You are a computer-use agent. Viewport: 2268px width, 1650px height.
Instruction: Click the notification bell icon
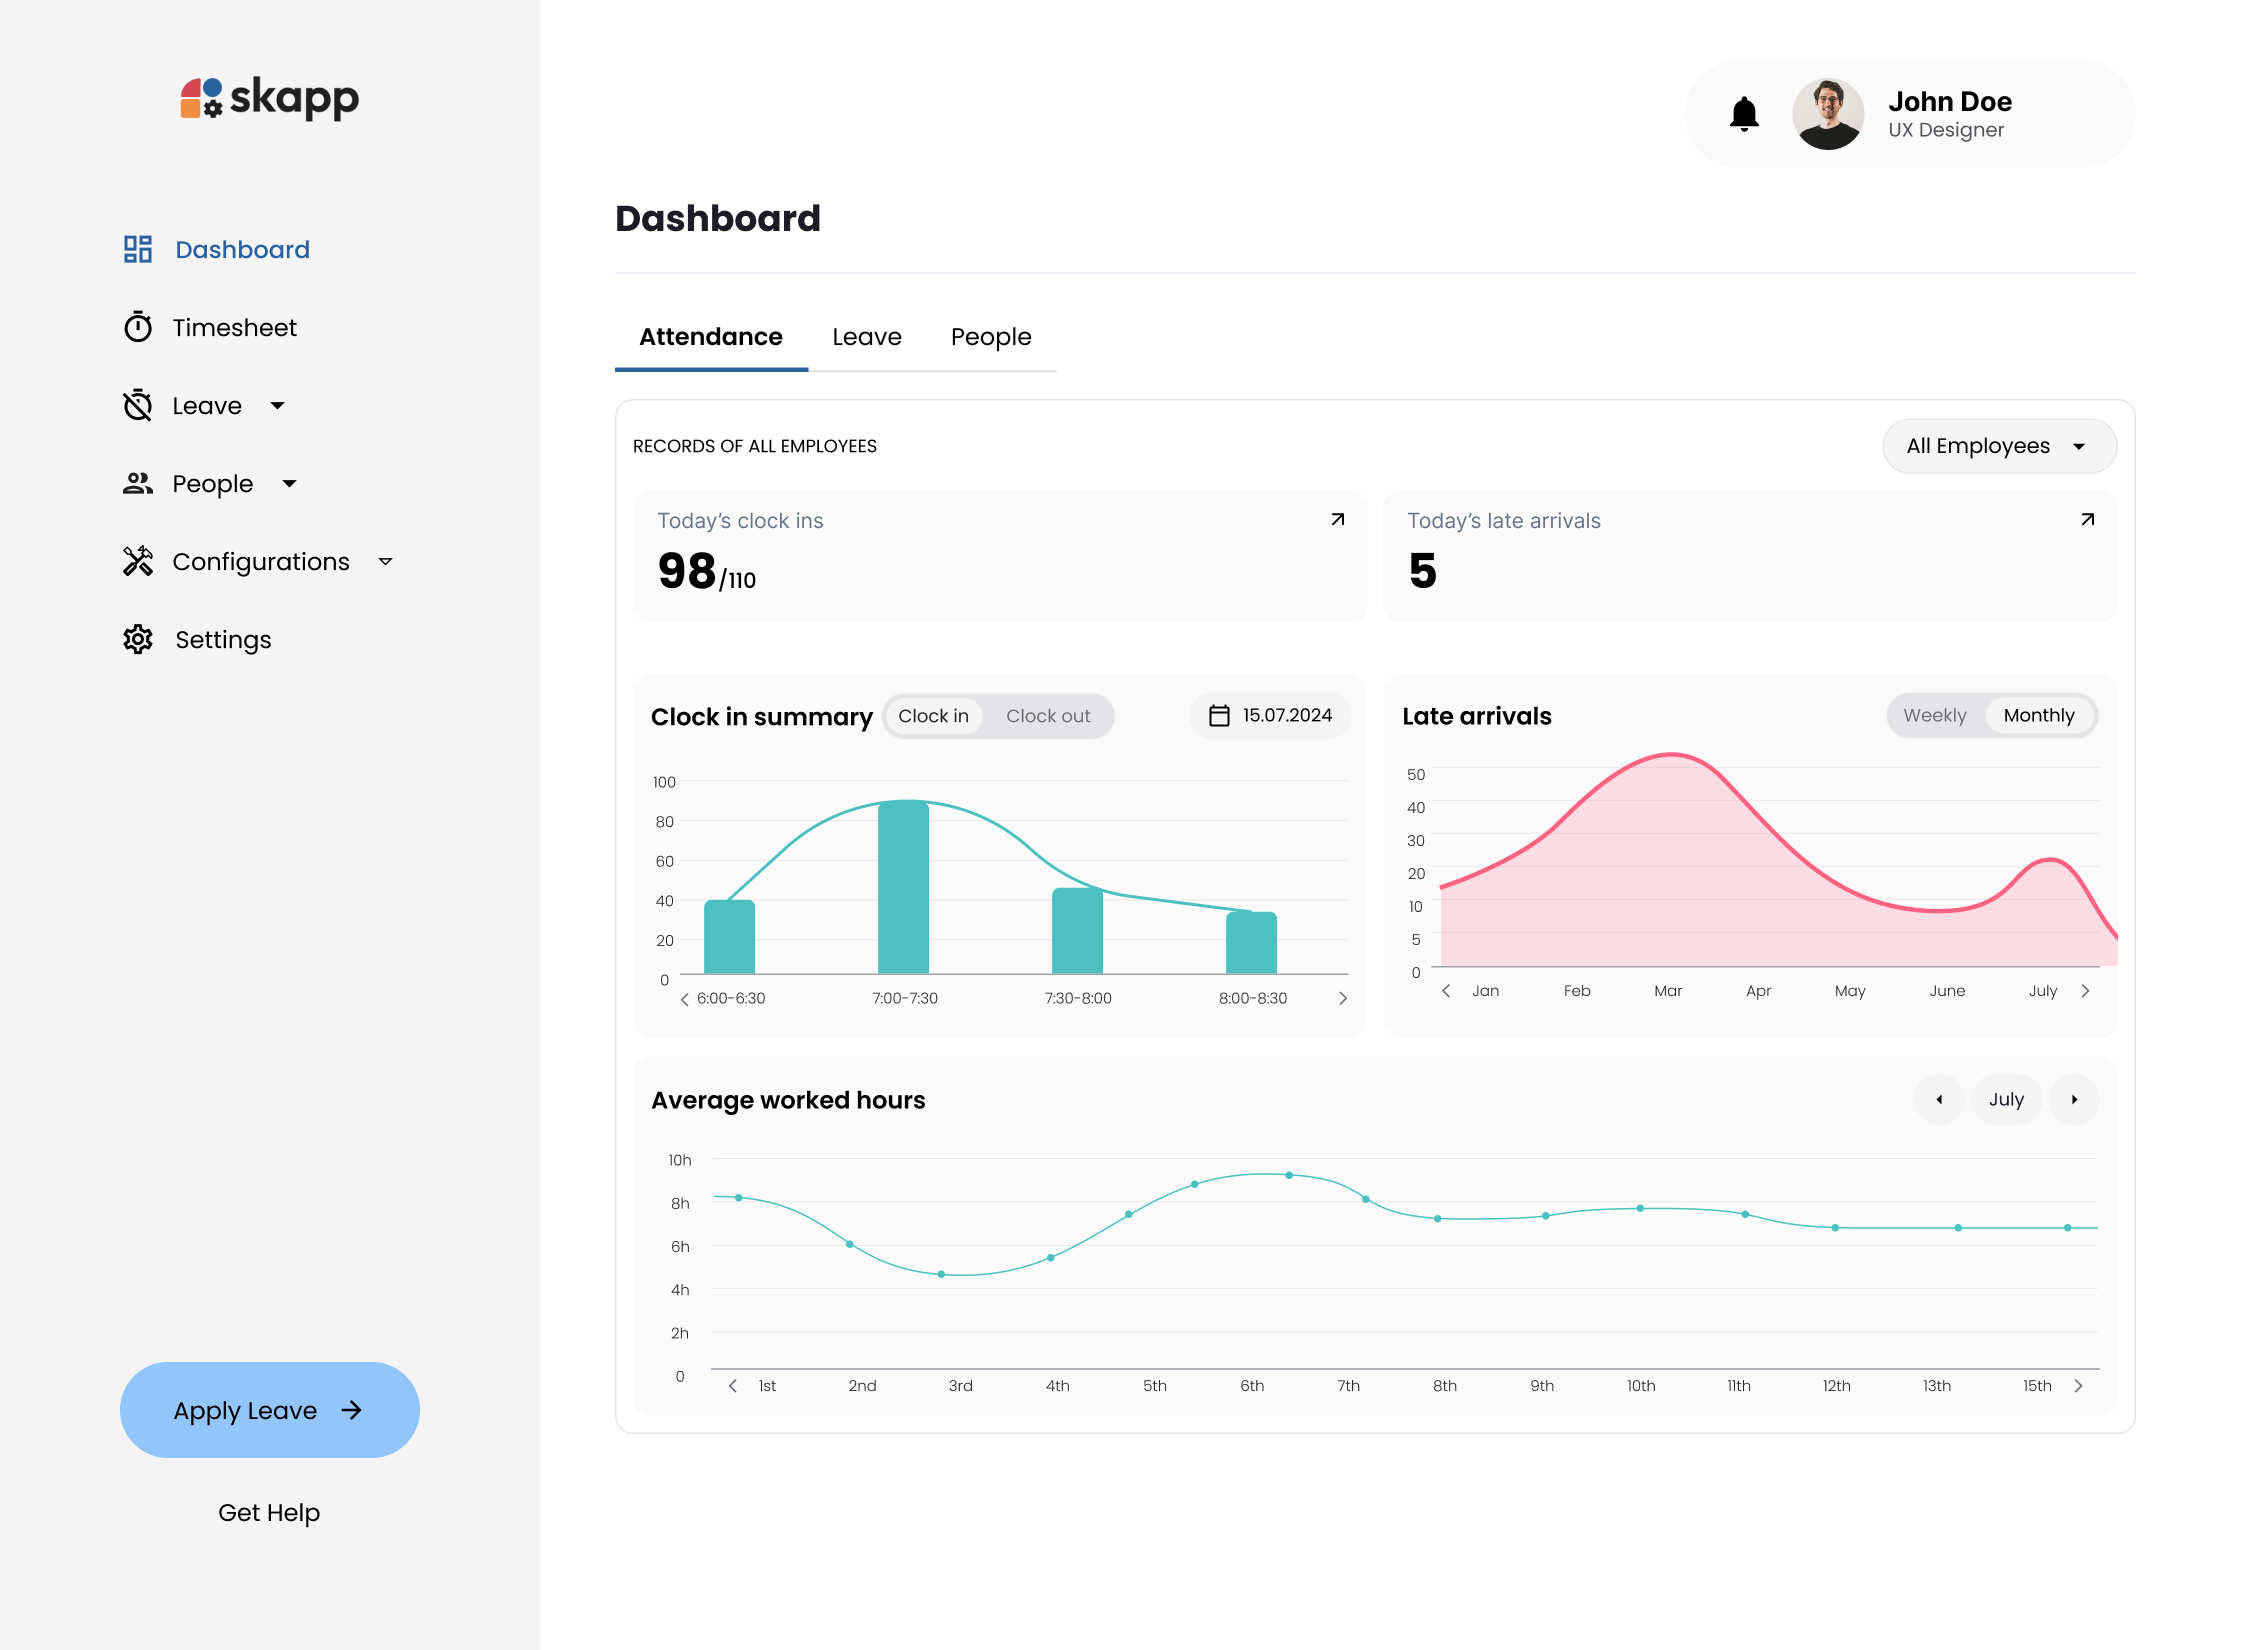point(1745,113)
